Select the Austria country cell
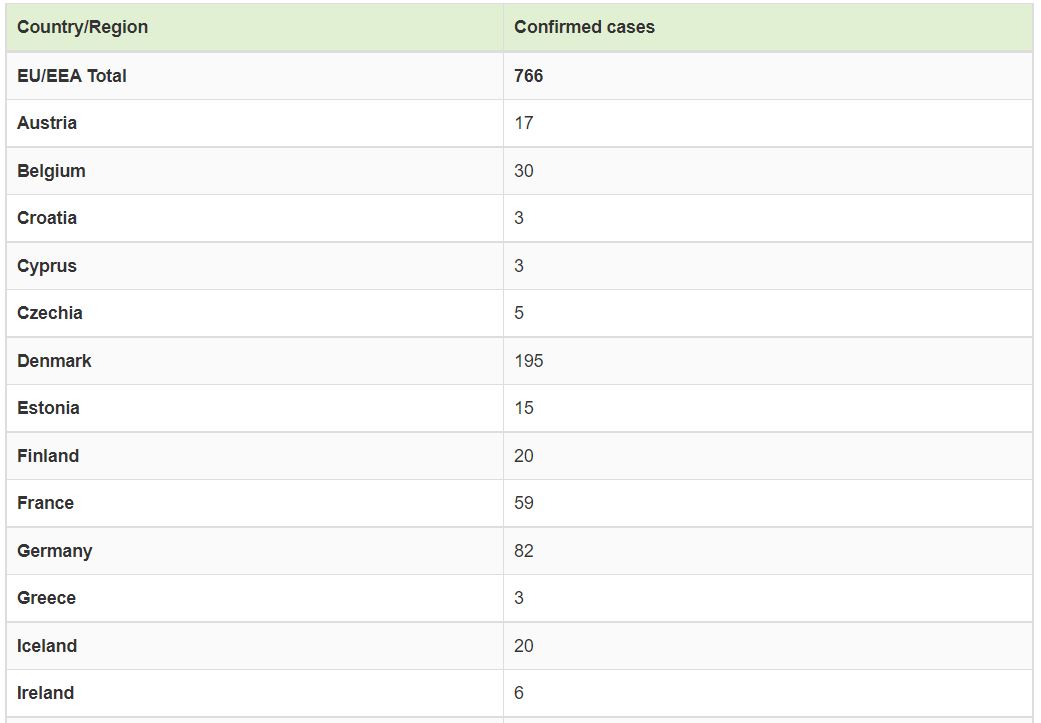This screenshot has width=1041, height=723. point(47,123)
